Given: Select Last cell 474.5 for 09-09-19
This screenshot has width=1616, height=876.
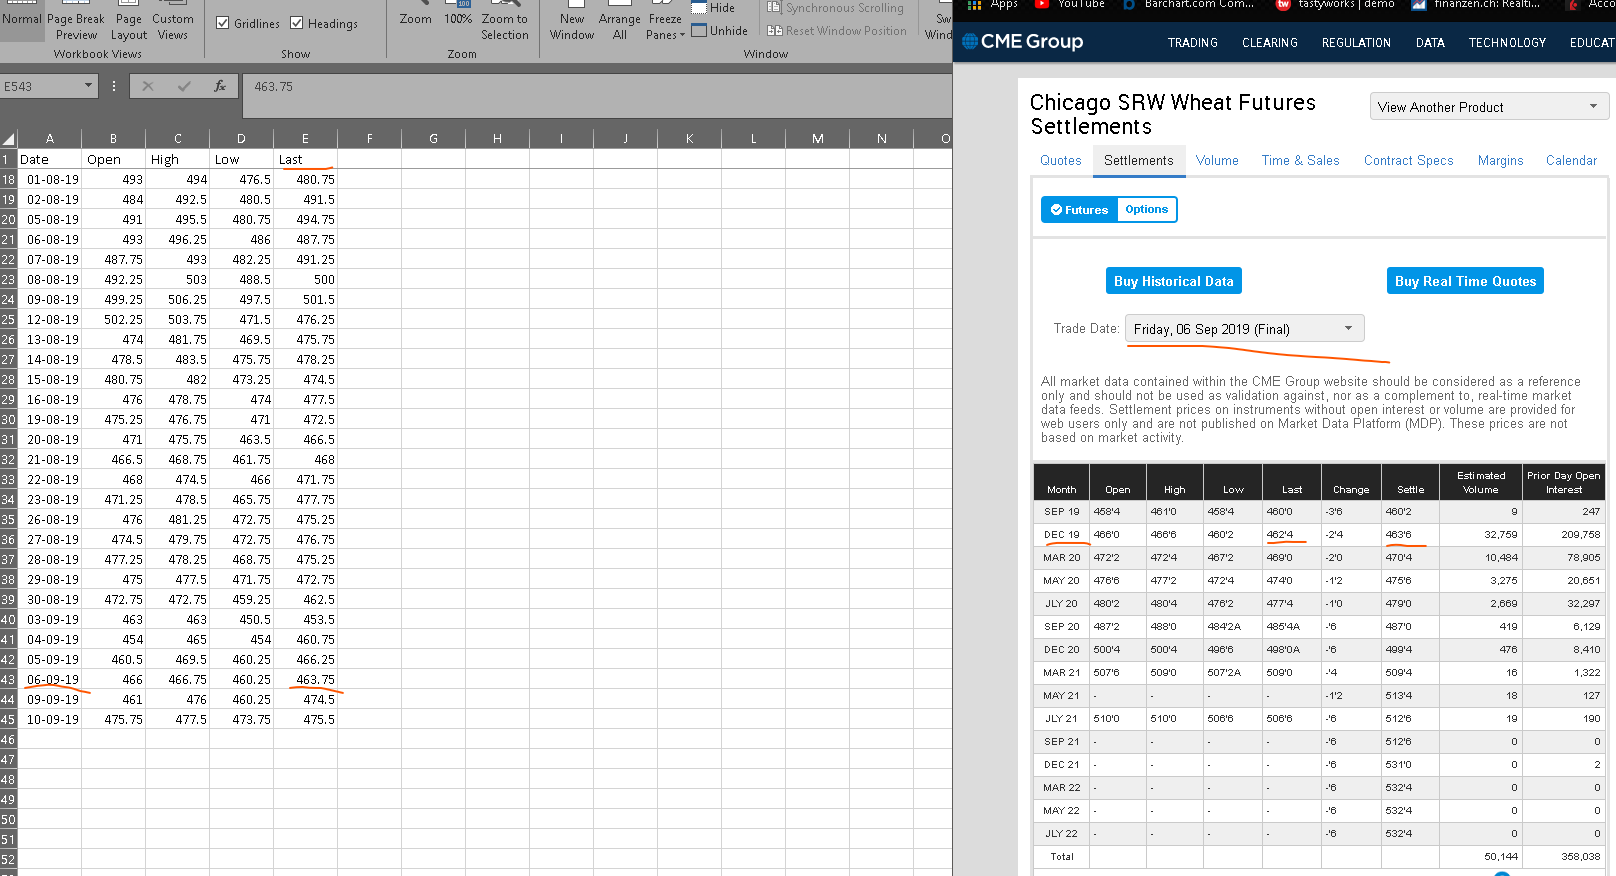Looking at the screenshot, I should click(305, 700).
